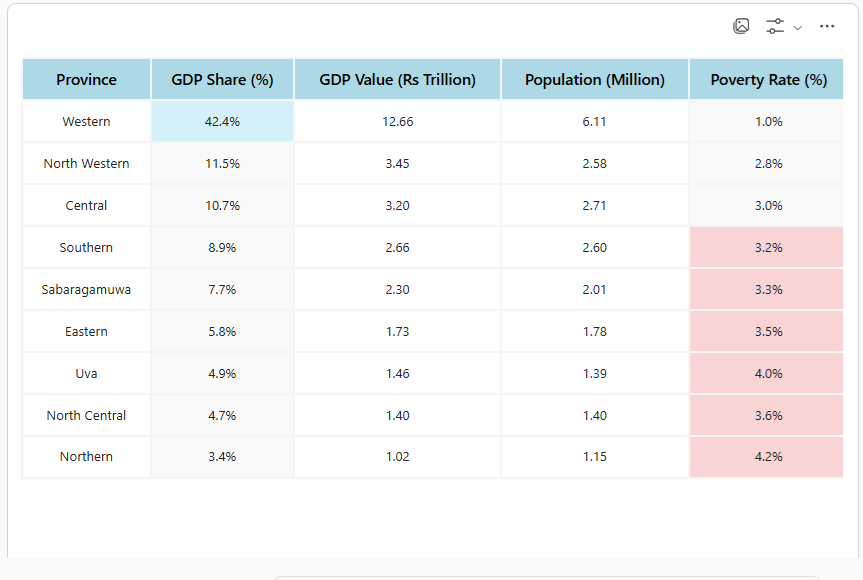
Task: Select the Poverty Rate (%) column header
Action: [x=768, y=80]
